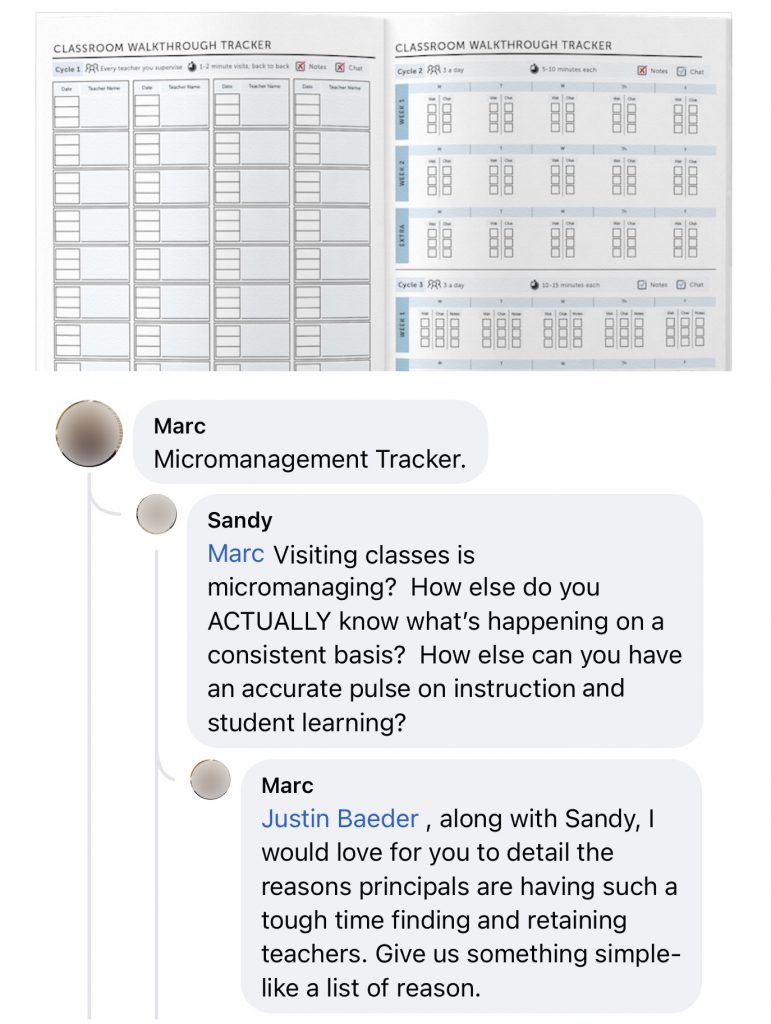Toggle the Cycle 1 Chat checkbox
The height and width of the screenshot is (1024, 771).
click(x=340, y=67)
